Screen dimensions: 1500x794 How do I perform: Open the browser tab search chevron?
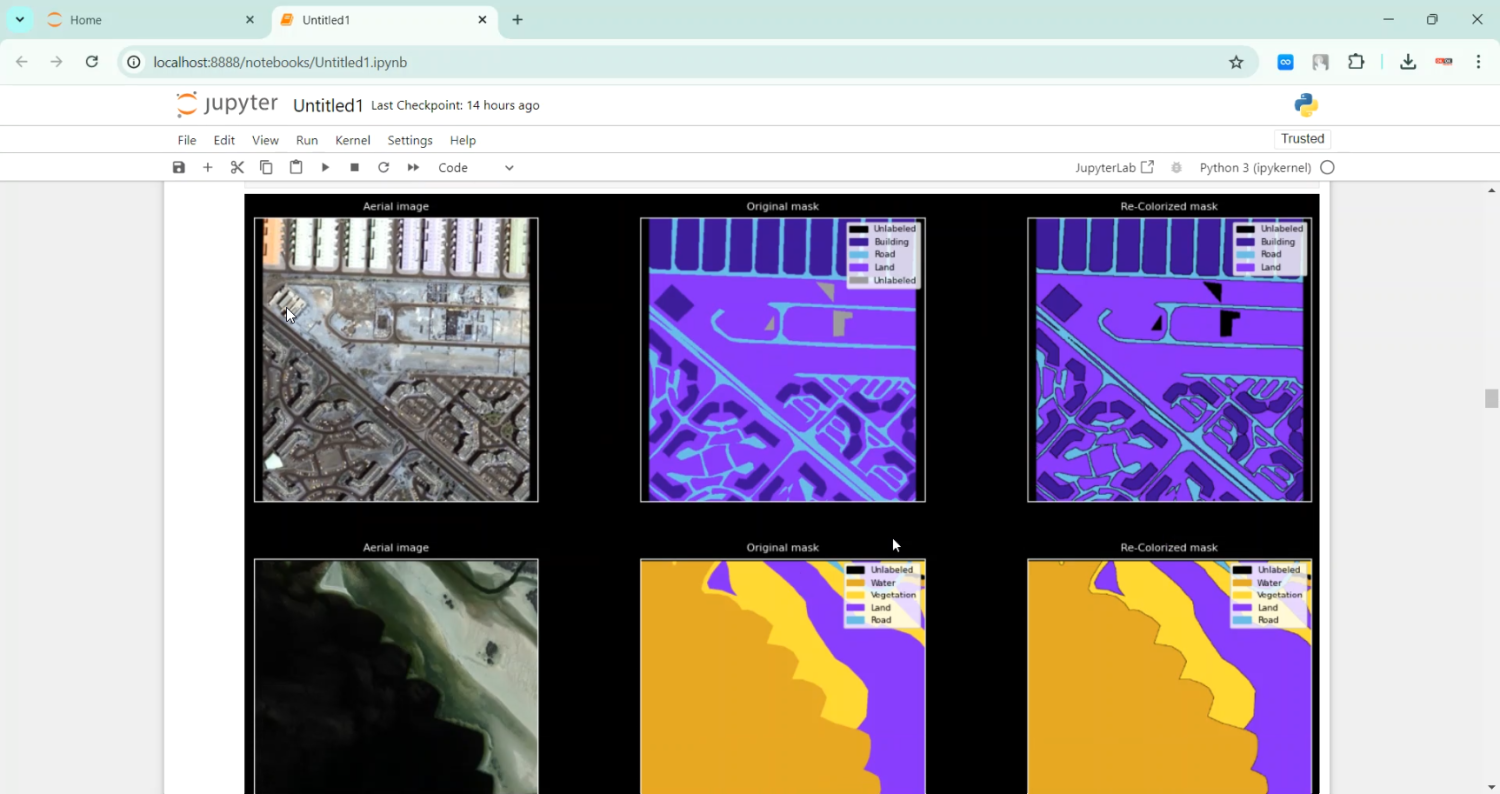(20, 19)
